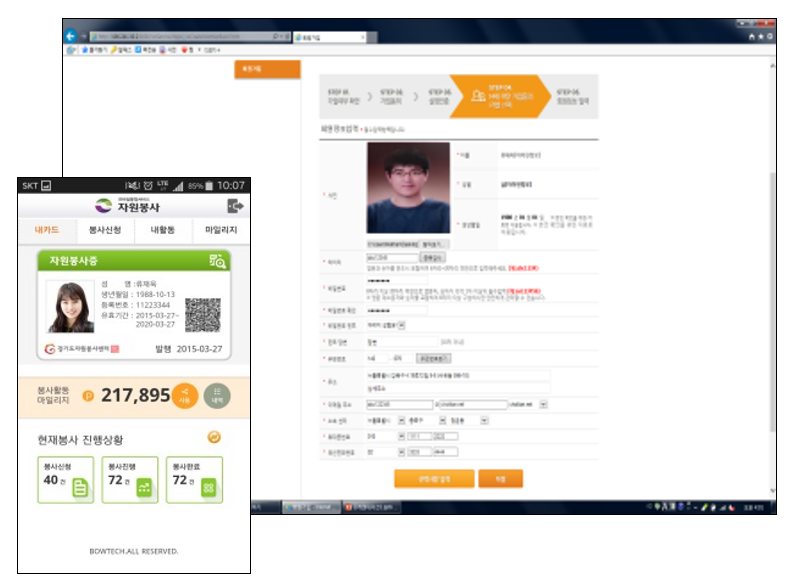The width and height of the screenshot is (792, 588).
Task: Click the browser back arrow button
Action: coord(71,36)
